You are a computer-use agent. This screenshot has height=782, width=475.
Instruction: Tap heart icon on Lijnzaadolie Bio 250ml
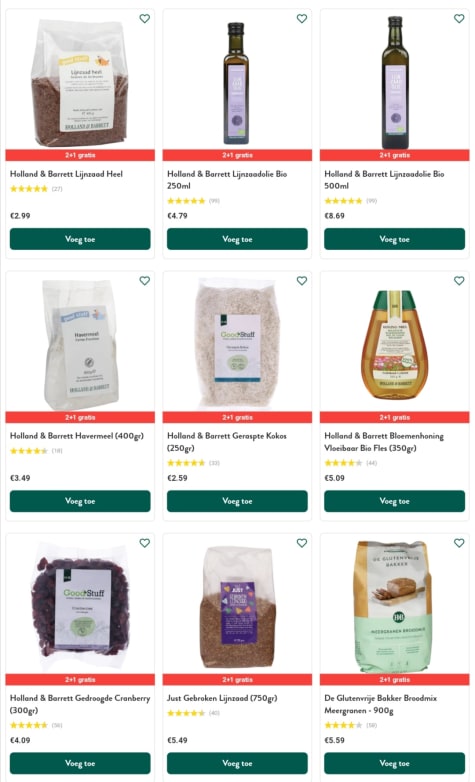(x=302, y=18)
